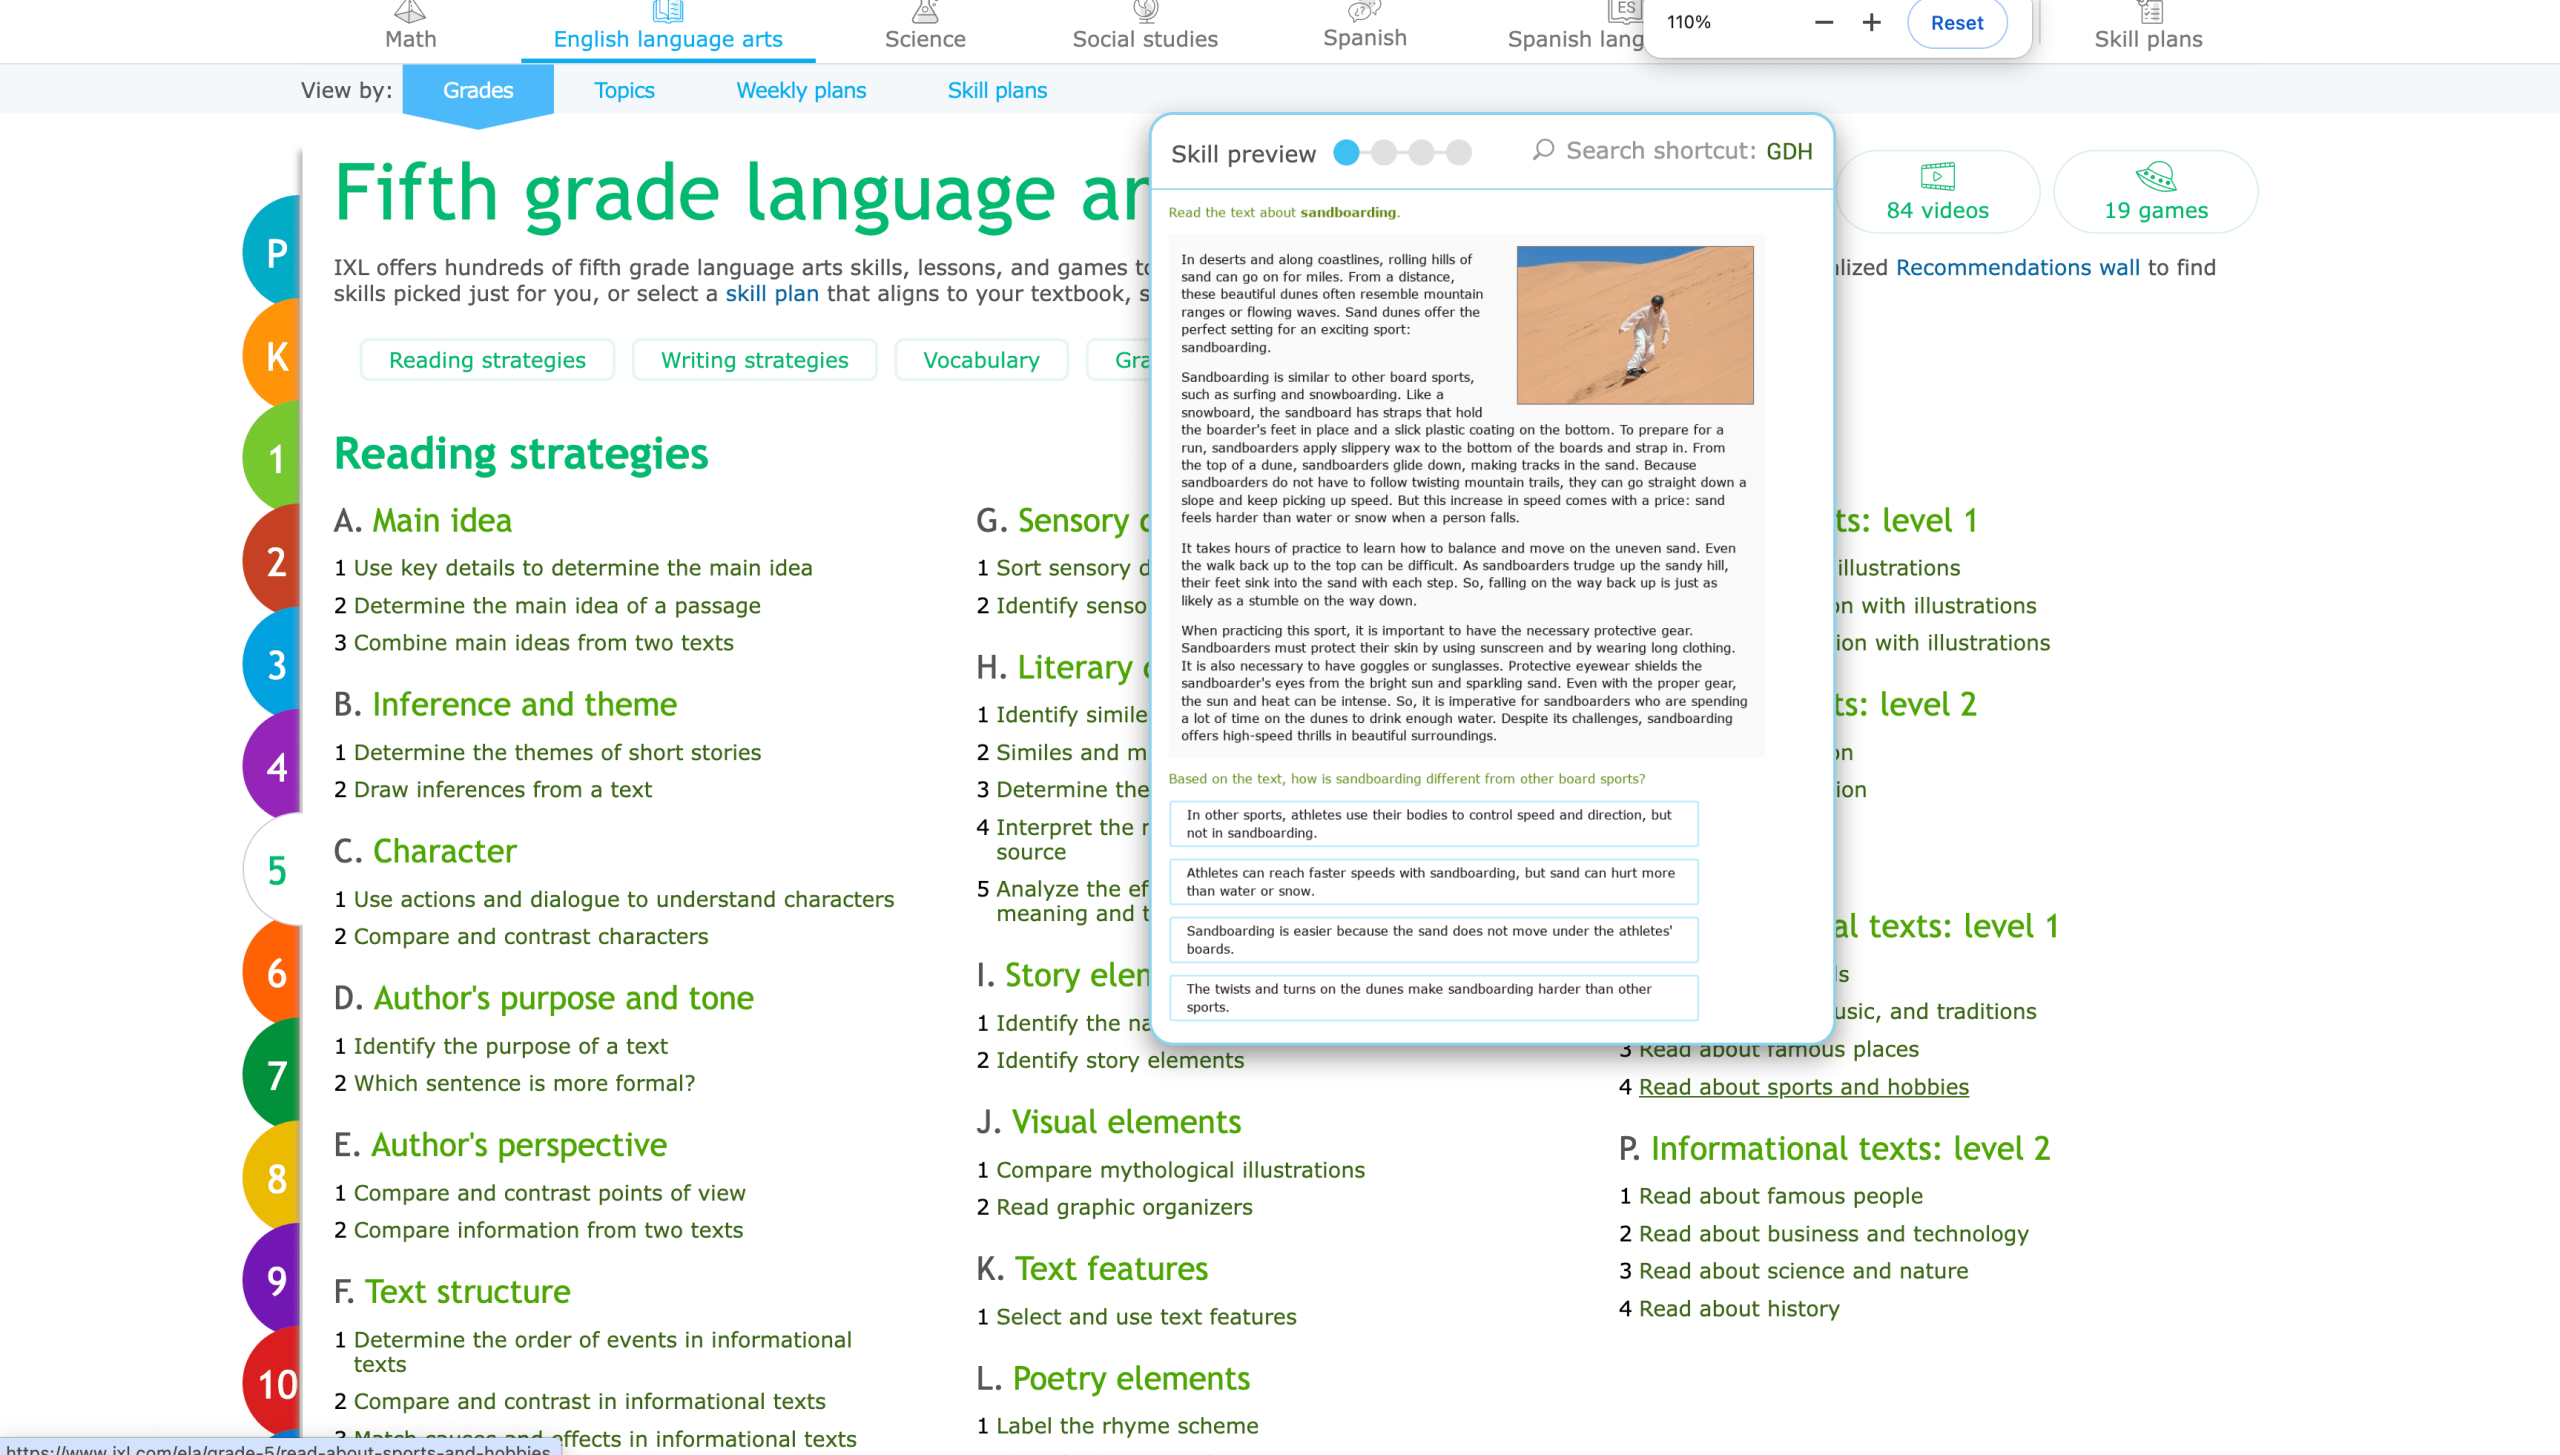
Task: Click the sandboarding photo in preview
Action: (x=1634, y=325)
